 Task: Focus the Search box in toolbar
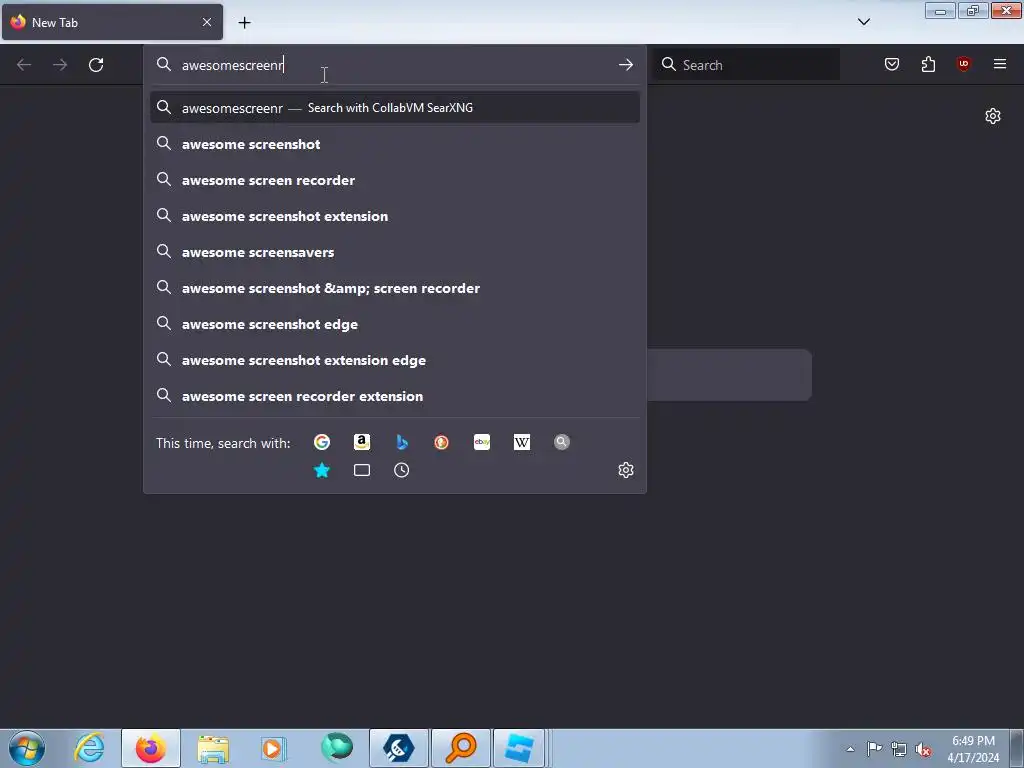(746, 65)
